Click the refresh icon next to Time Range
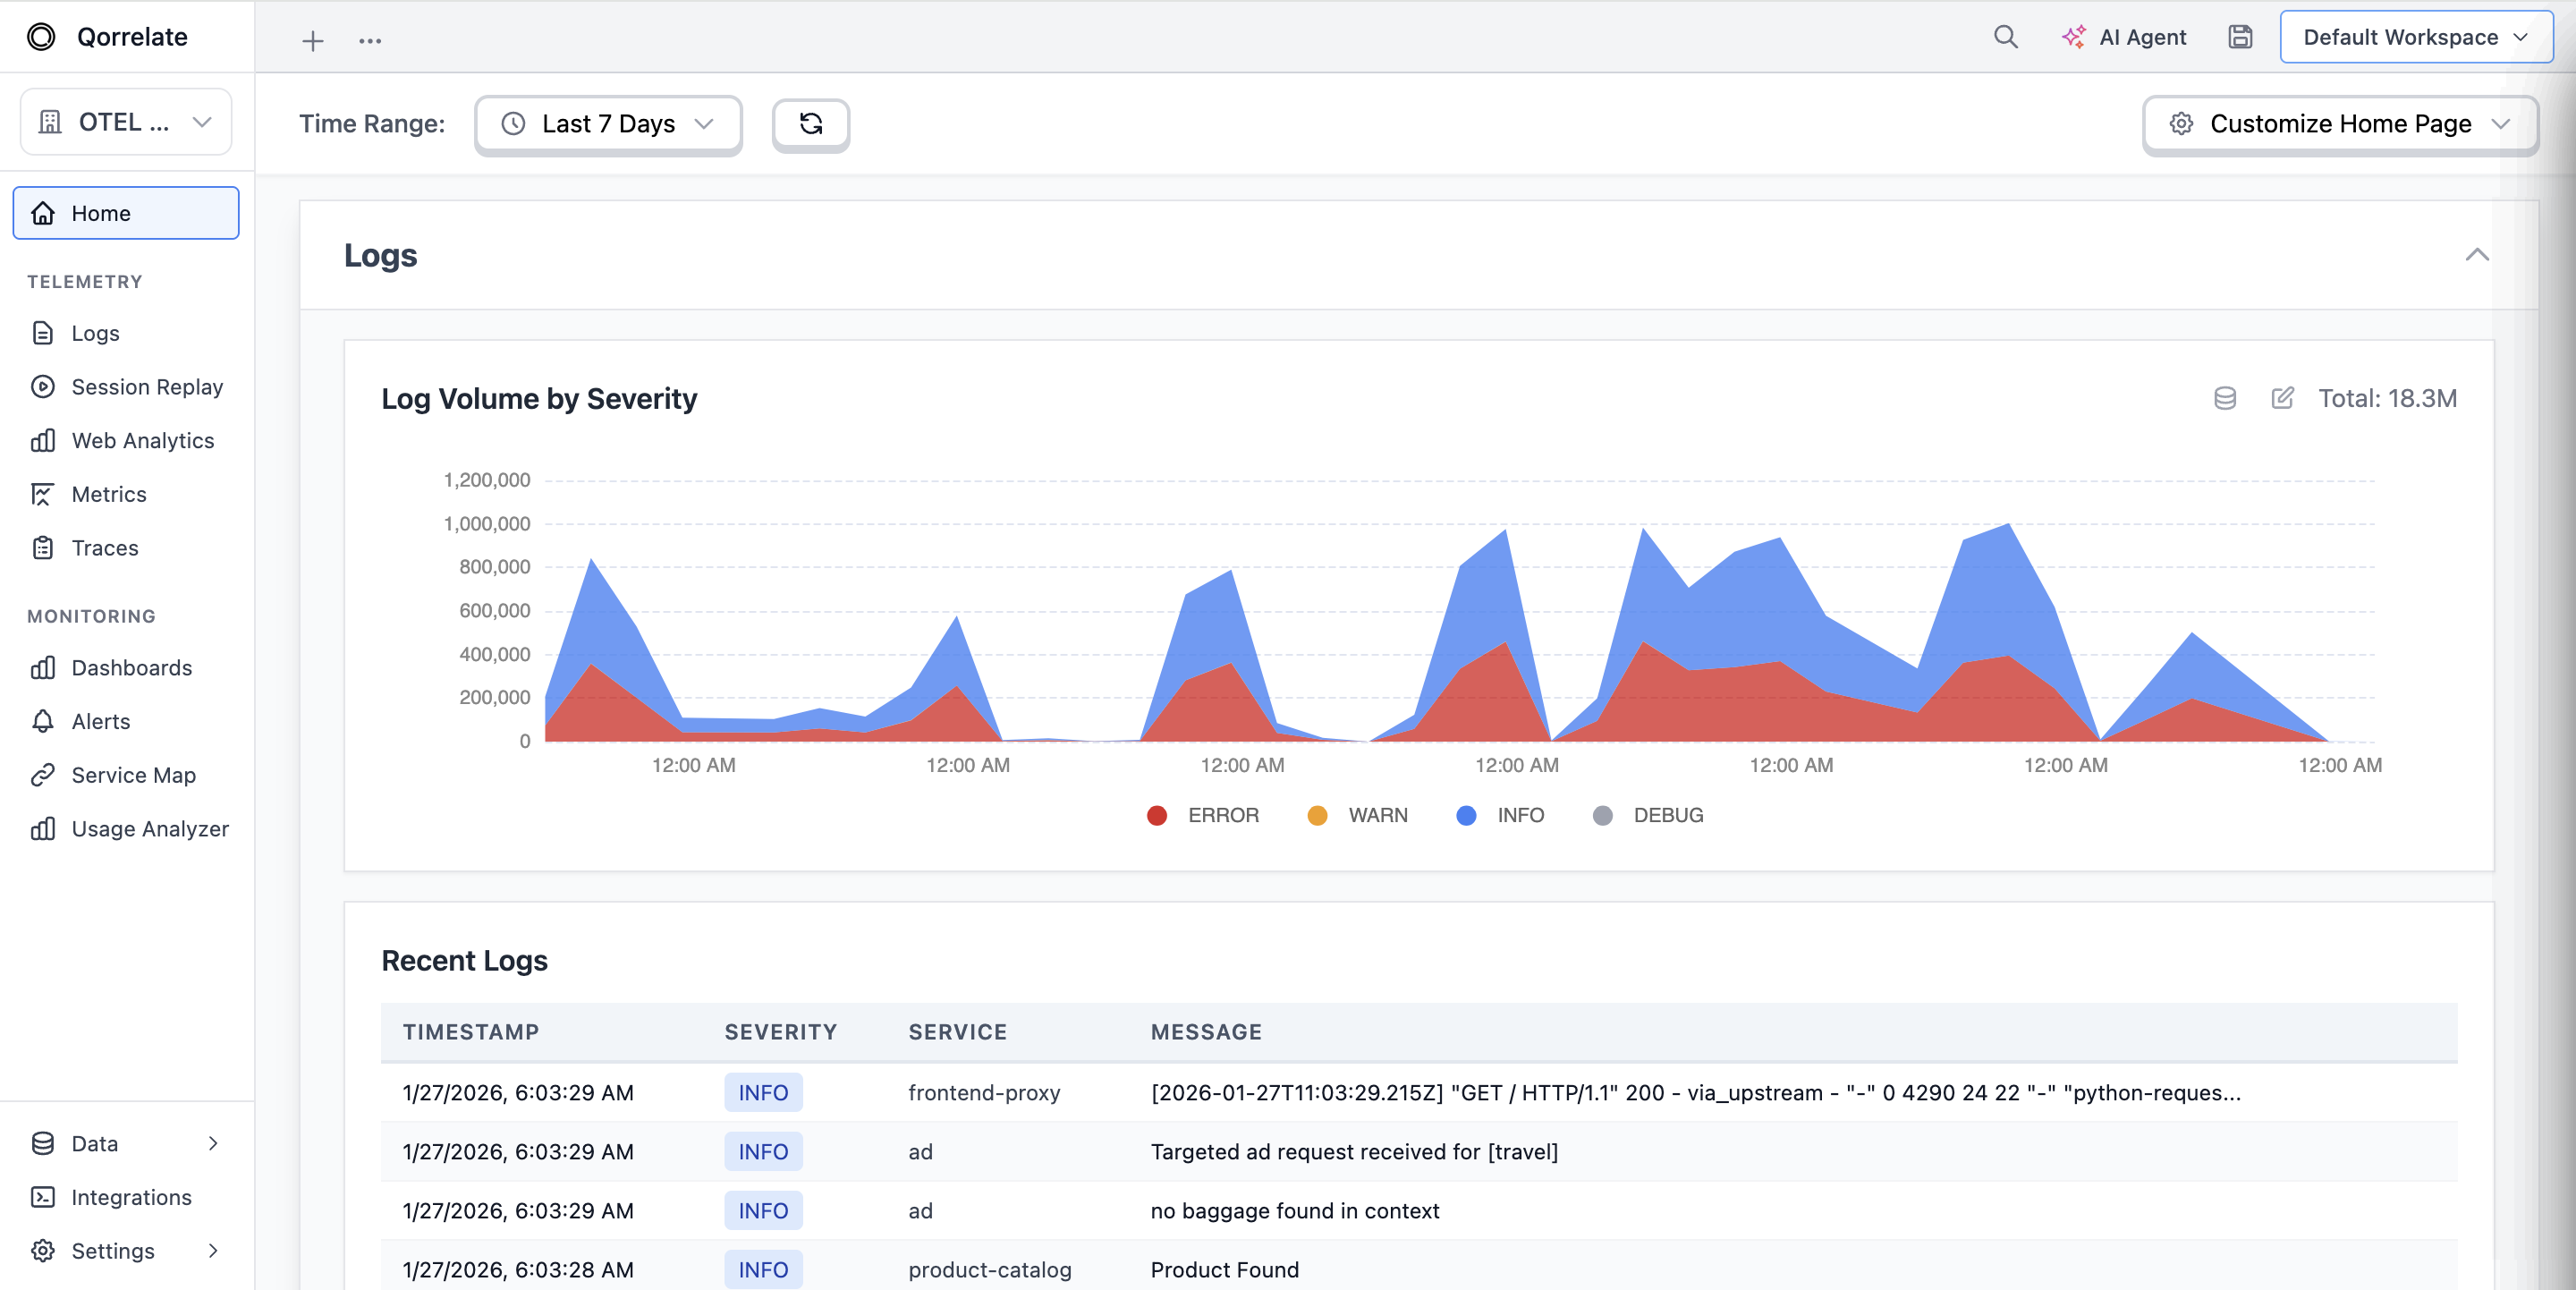This screenshot has height=1290, width=2576. click(x=810, y=124)
